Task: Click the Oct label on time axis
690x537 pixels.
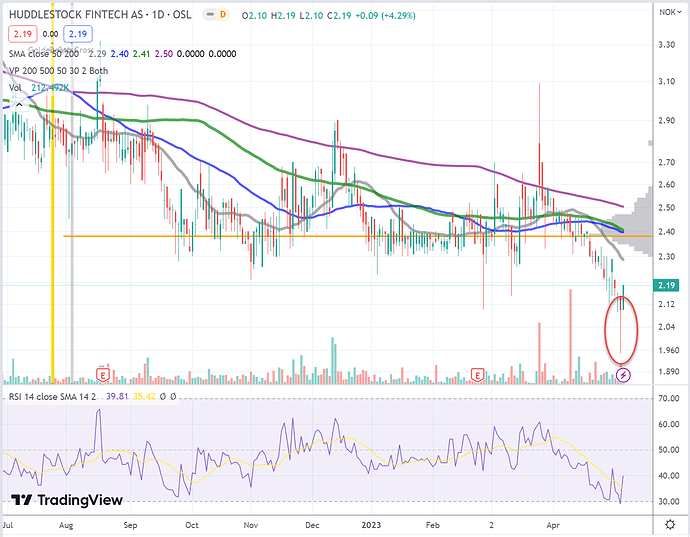Action: (192, 525)
